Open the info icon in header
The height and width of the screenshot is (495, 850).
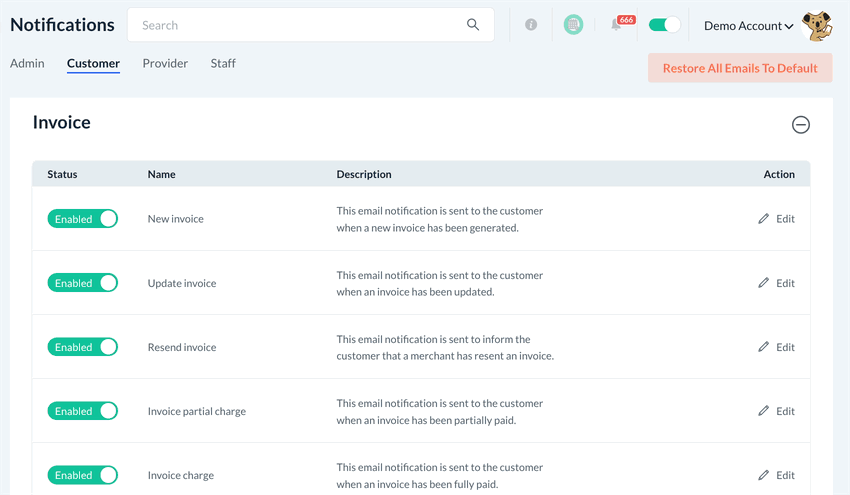coord(531,25)
